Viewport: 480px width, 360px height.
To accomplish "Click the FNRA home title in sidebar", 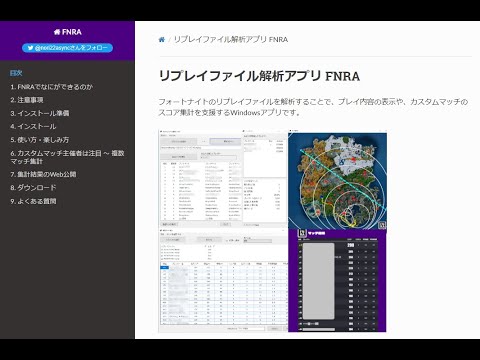I will click(x=67, y=32).
